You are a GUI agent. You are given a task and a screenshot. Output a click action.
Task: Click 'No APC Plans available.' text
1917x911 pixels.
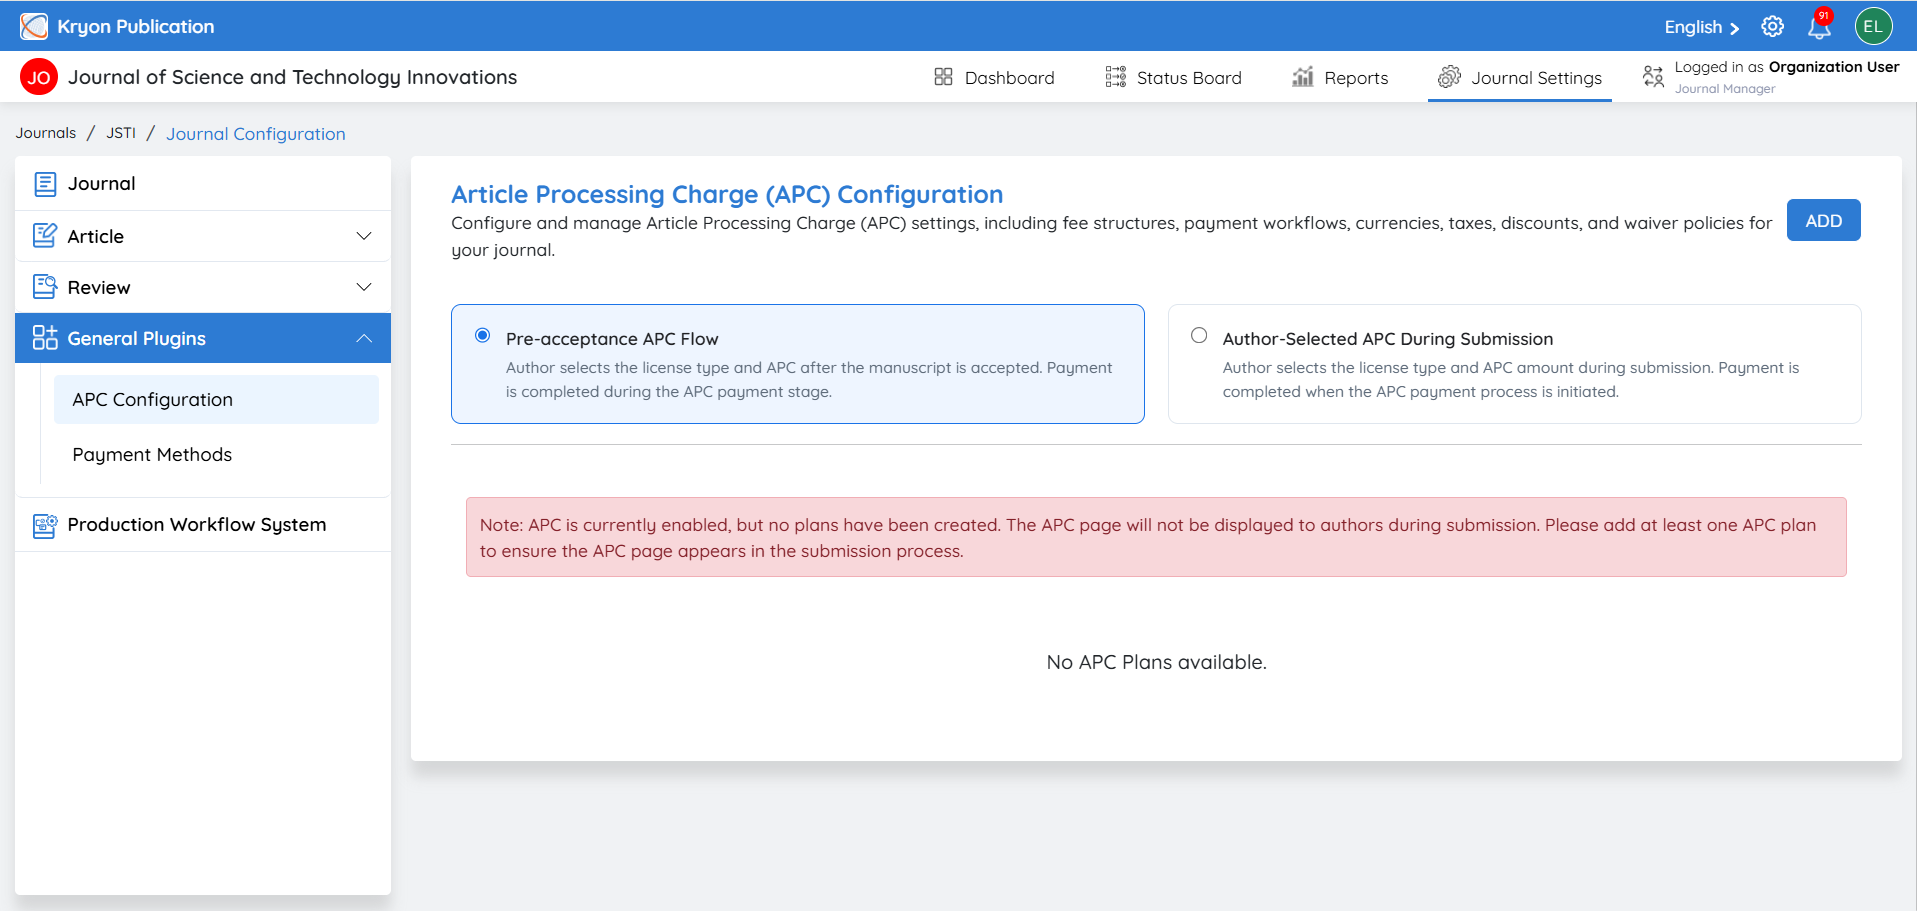pyautogui.click(x=1156, y=662)
